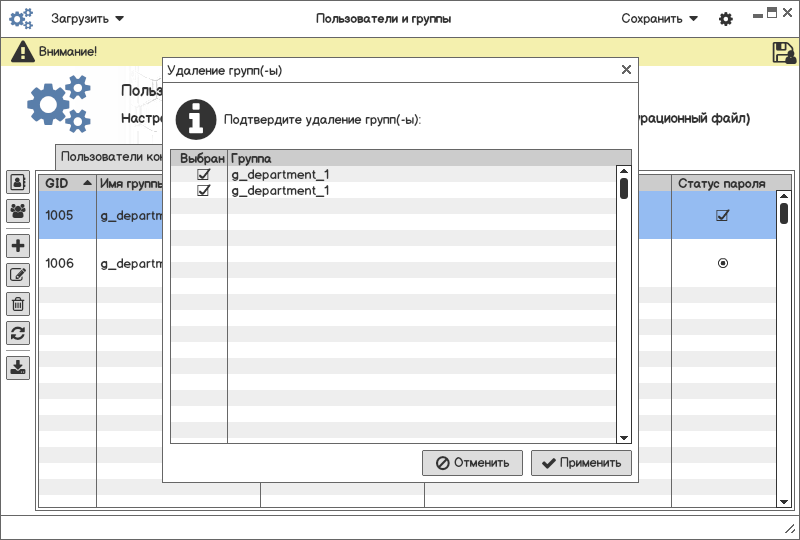Image resolution: width=800 pixels, height=540 pixels.
Task: Open the users sidebar icon
Action: click(x=18, y=182)
